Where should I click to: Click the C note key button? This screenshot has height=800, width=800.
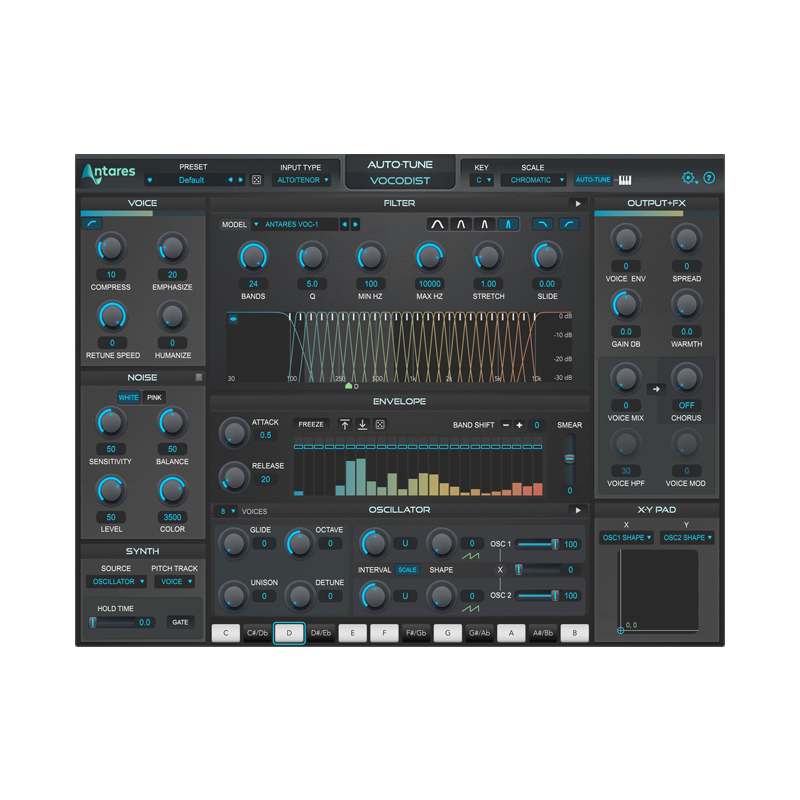tap(226, 633)
